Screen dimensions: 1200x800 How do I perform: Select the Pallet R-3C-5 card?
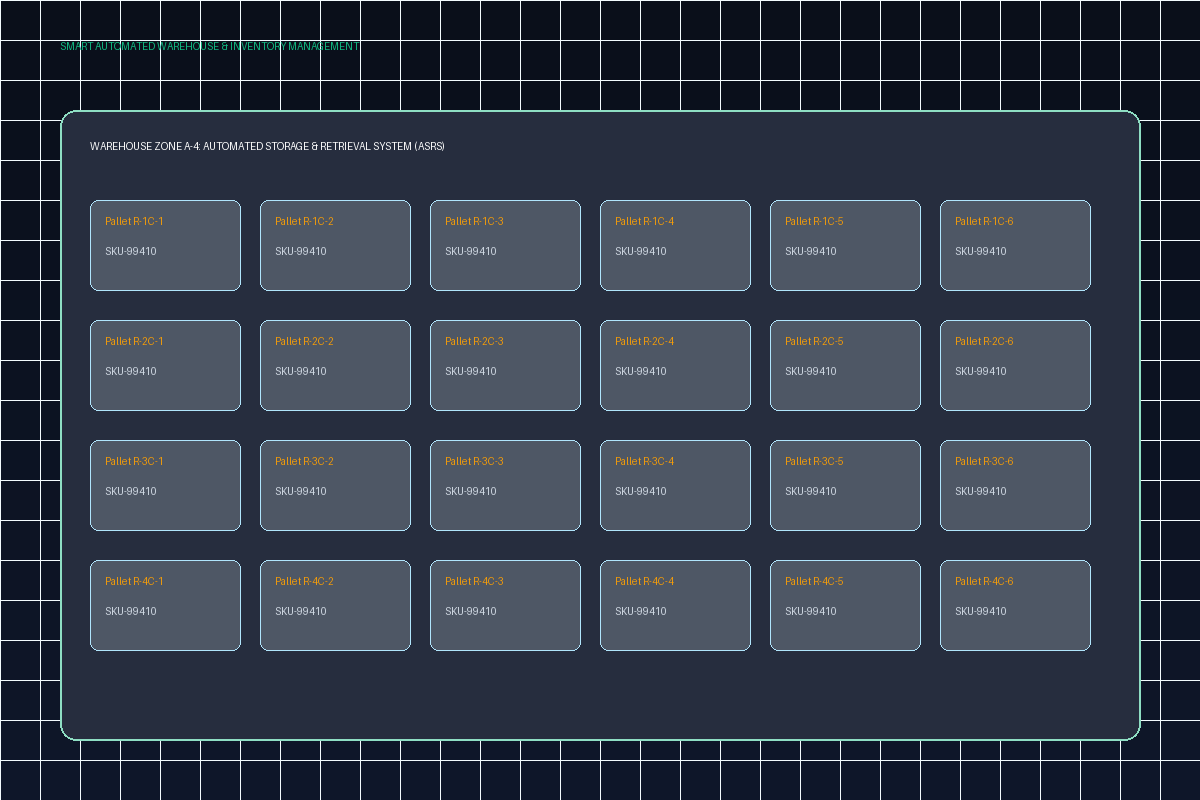coord(845,485)
